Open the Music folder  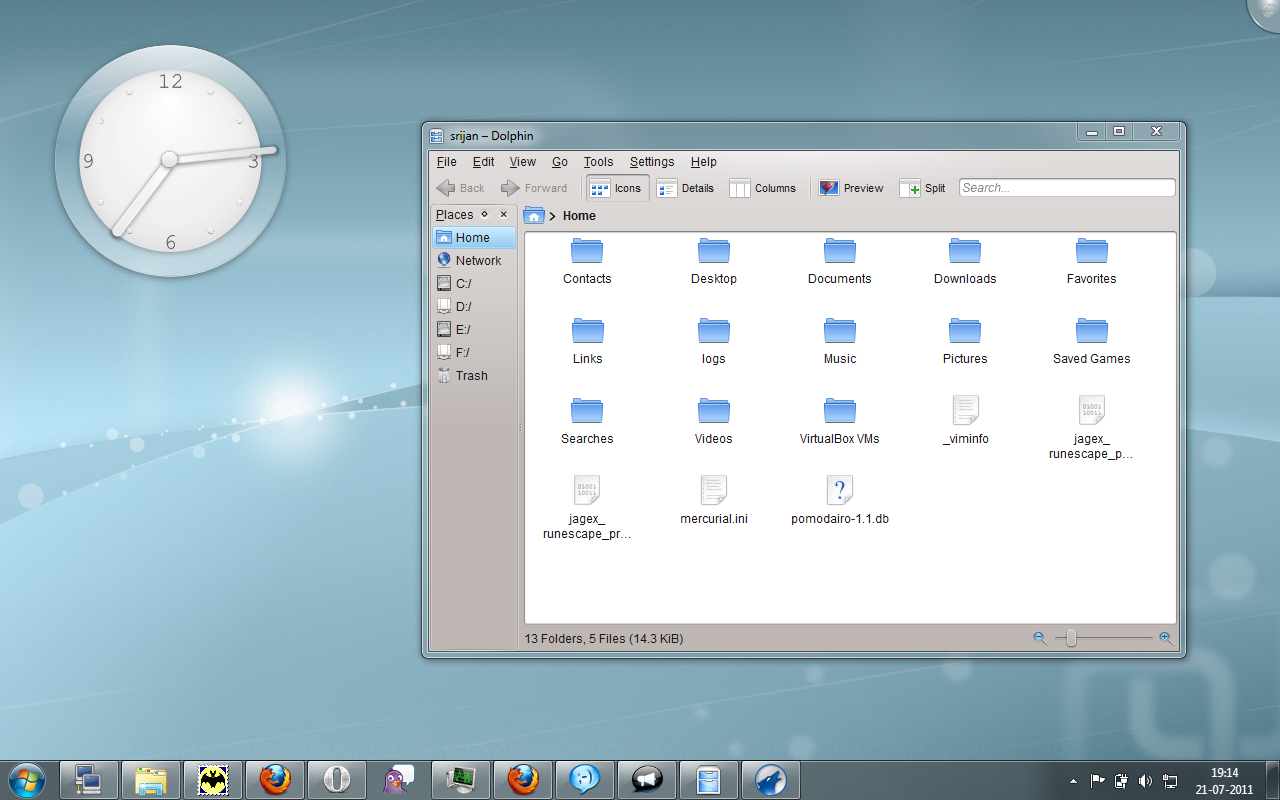tap(839, 331)
